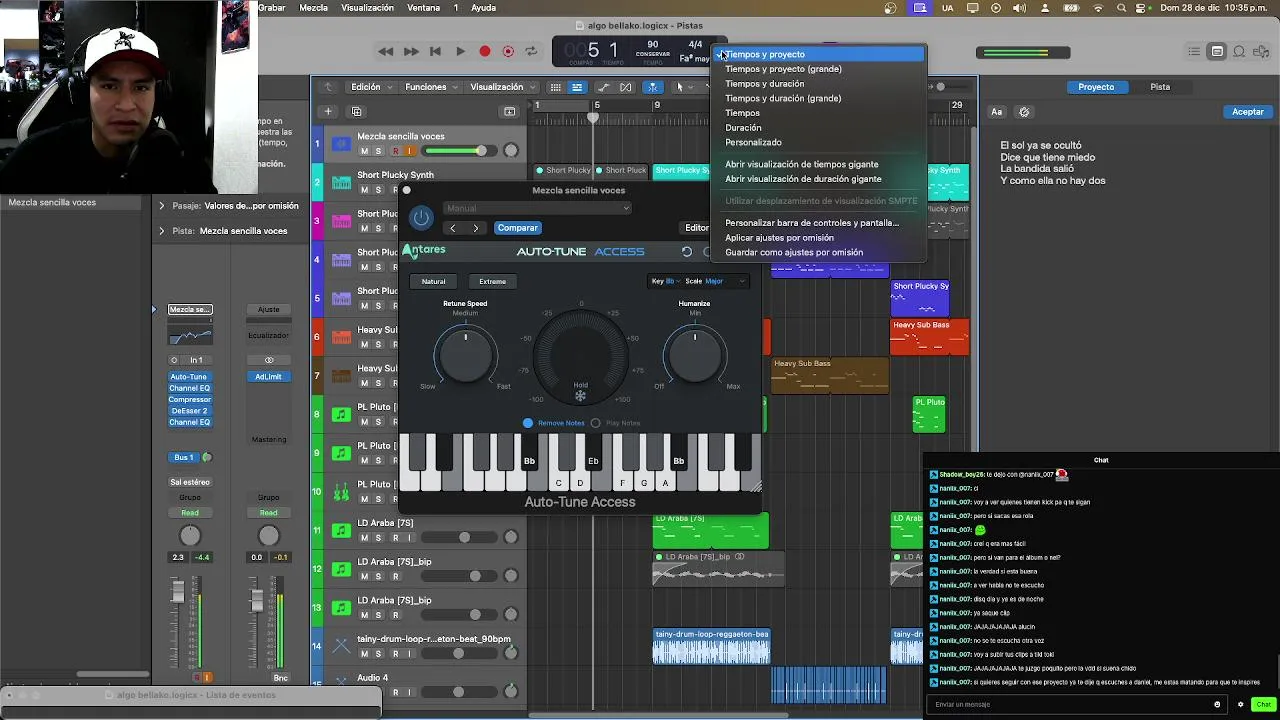Click the Comparar button

[x=517, y=228]
